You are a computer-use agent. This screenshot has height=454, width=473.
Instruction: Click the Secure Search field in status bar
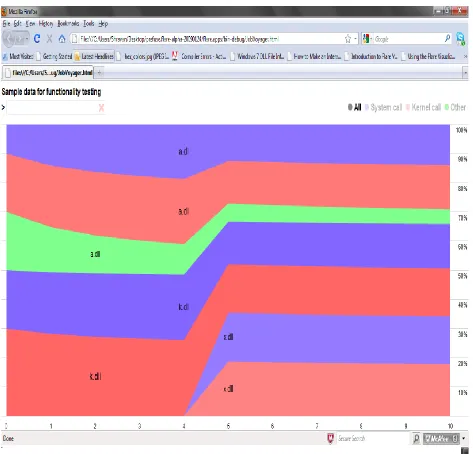(x=373, y=438)
